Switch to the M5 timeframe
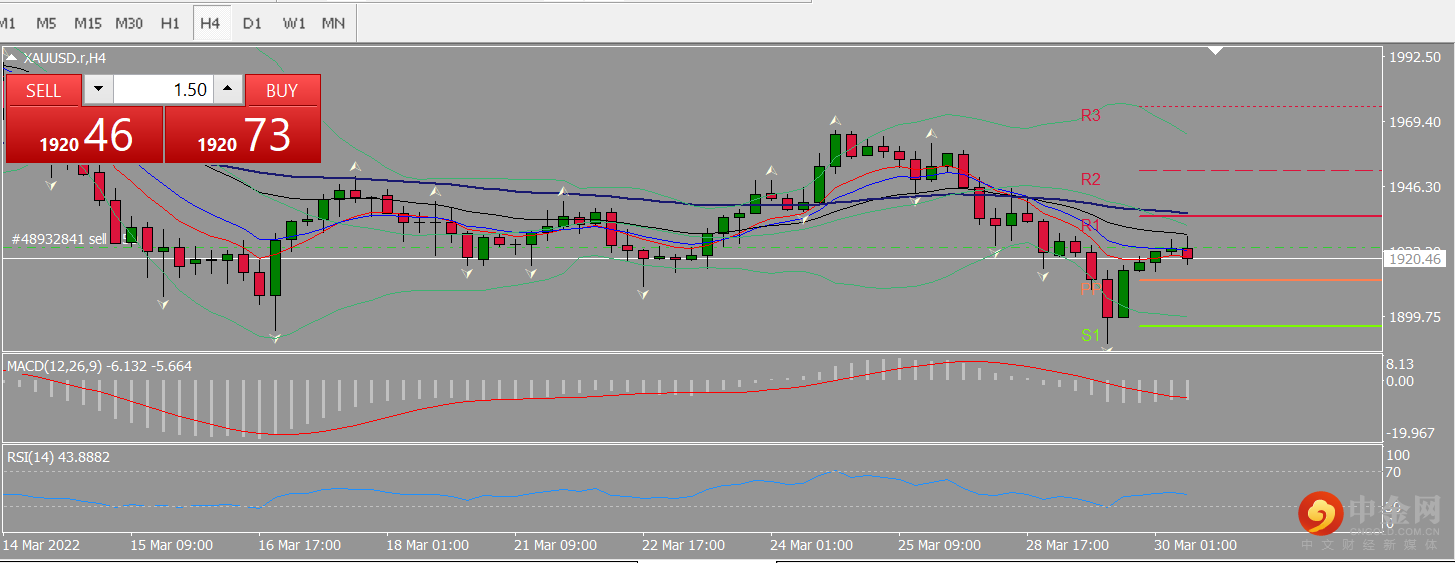The height and width of the screenshot is (563, 1455). pyautogui.click(x=46, y=23)
